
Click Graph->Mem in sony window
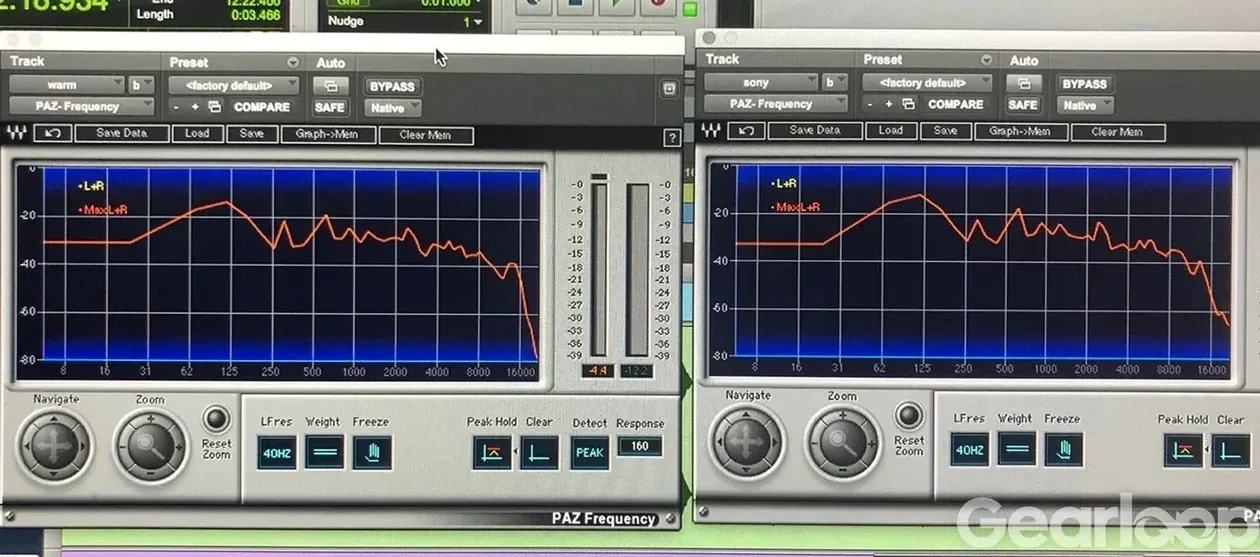pos(1020,131)
